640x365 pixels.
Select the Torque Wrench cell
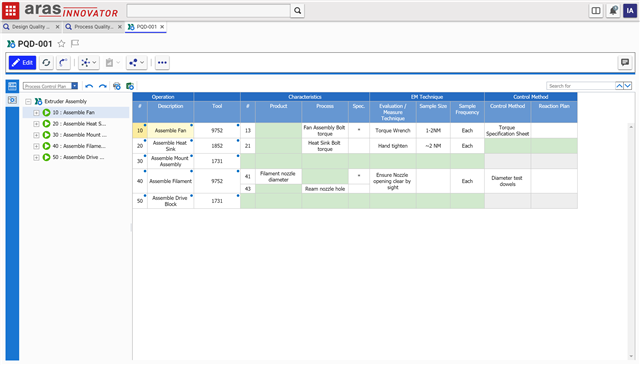(x=393, y=131)
